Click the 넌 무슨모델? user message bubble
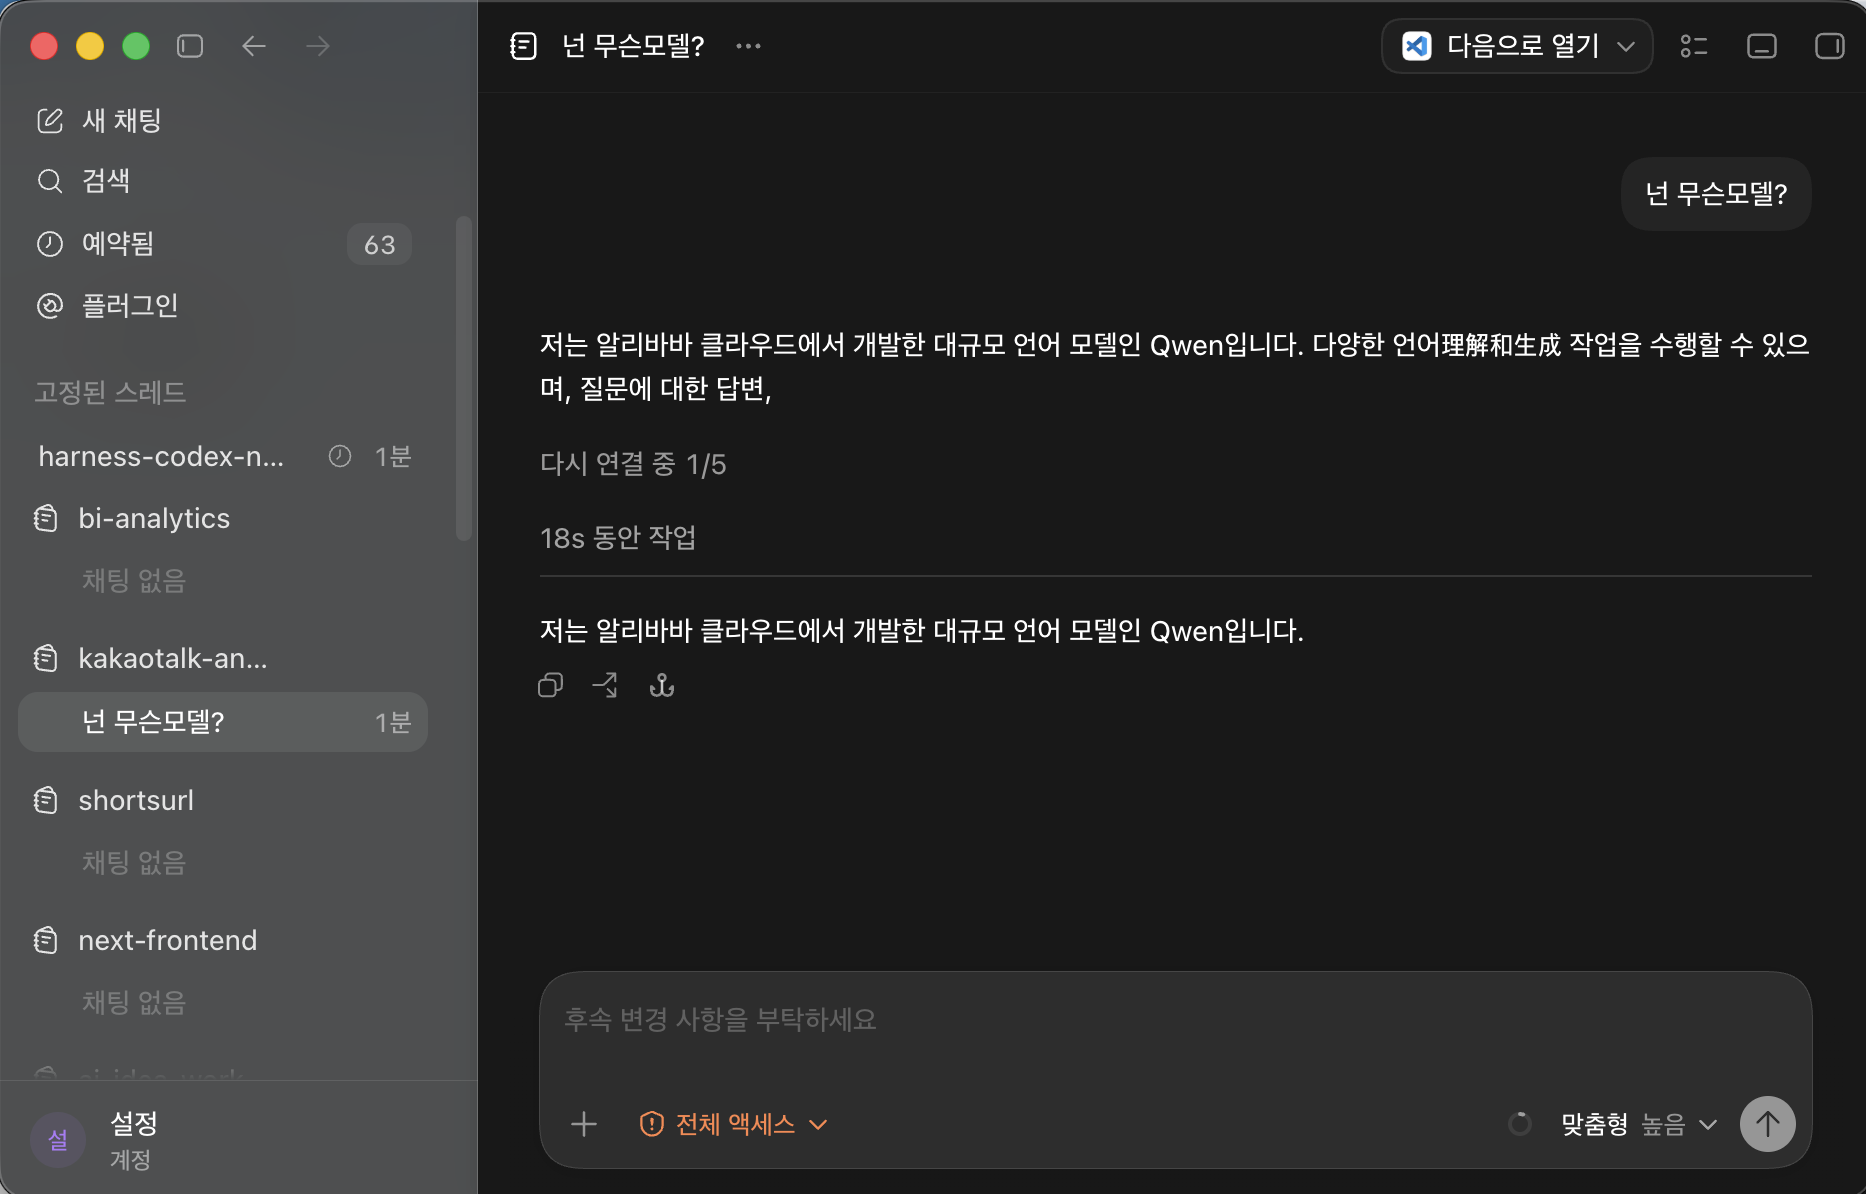The height and width of the screenshot is (1194, 1866). pos(1716,194)
